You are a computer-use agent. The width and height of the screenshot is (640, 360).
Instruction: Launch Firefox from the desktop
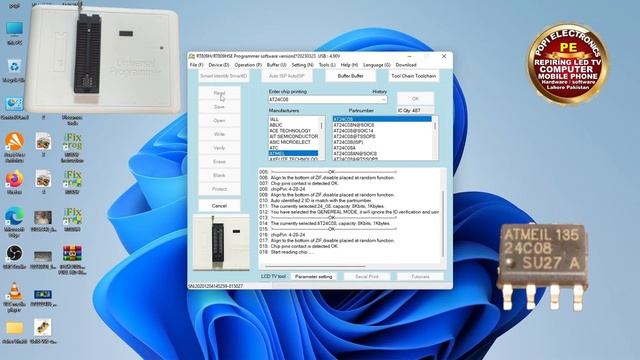[14, 179]
